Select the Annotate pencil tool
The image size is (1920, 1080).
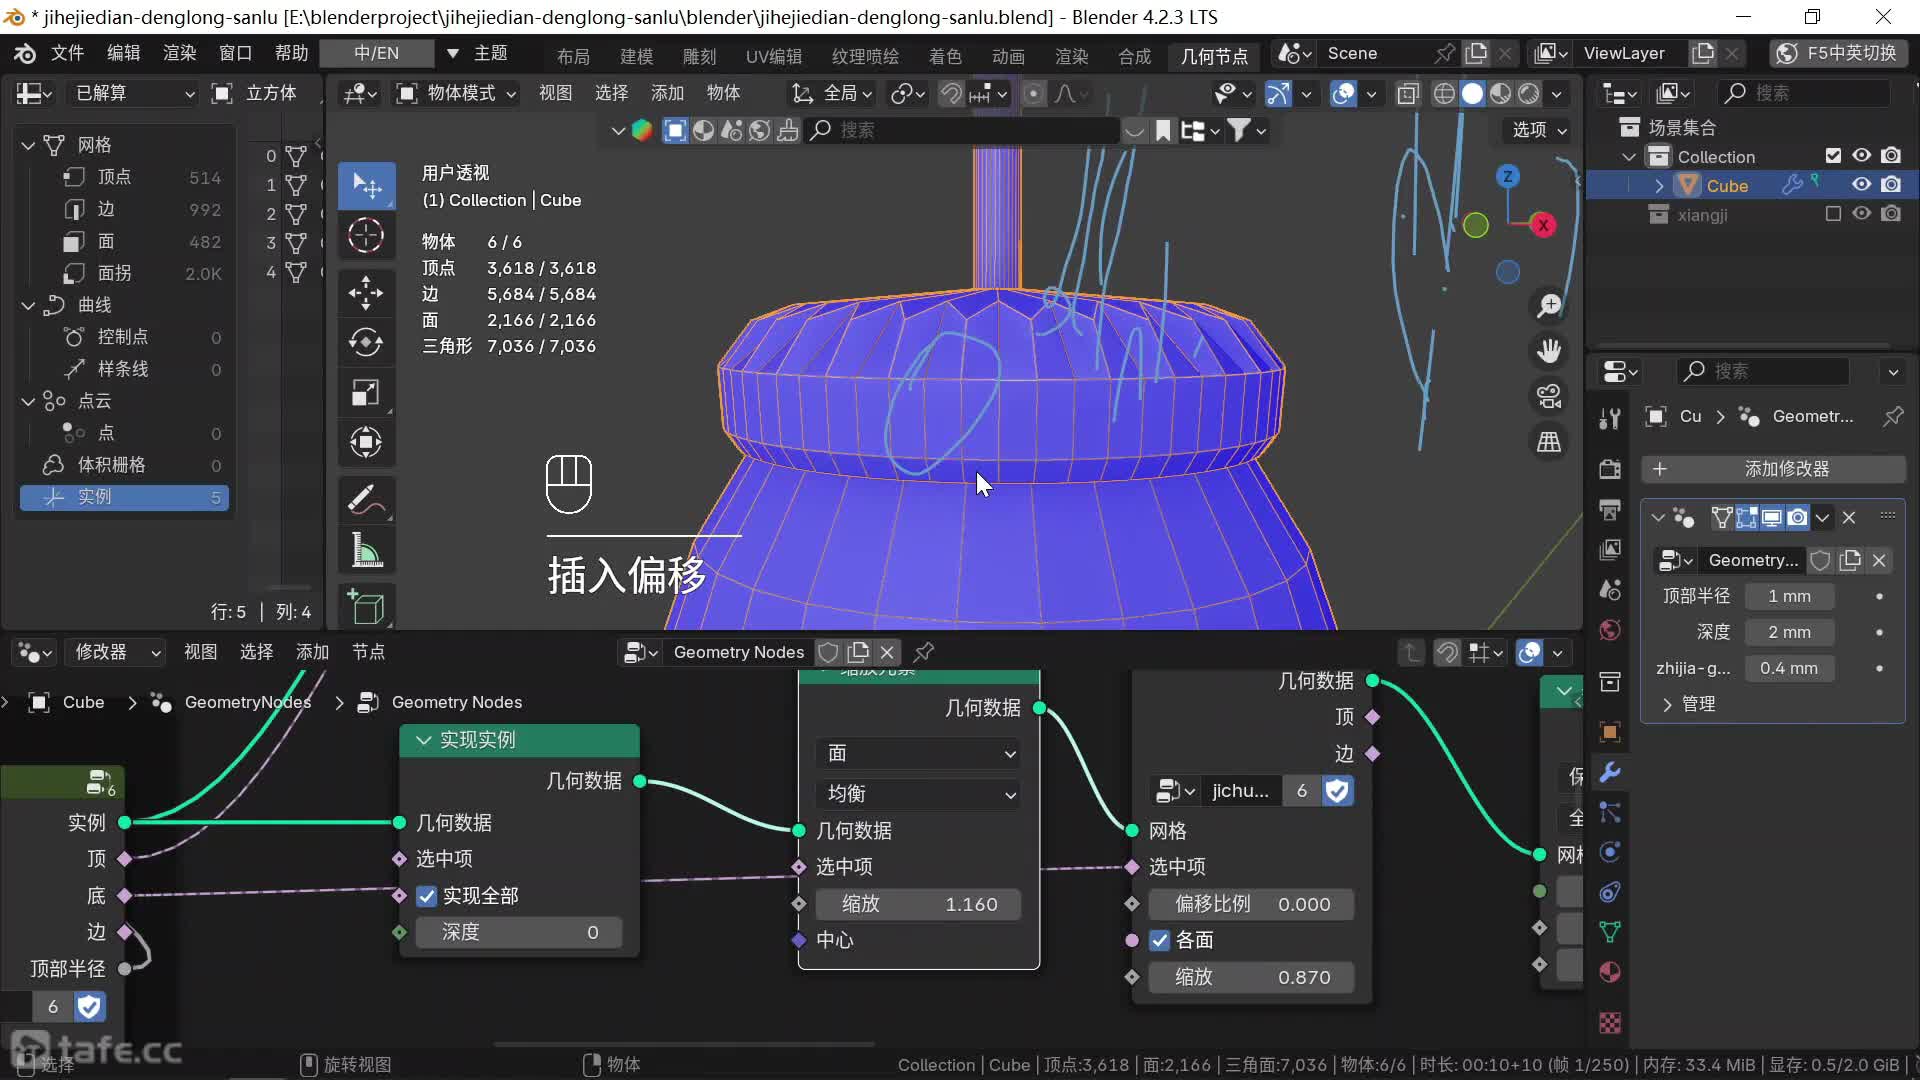coord(366,499)
